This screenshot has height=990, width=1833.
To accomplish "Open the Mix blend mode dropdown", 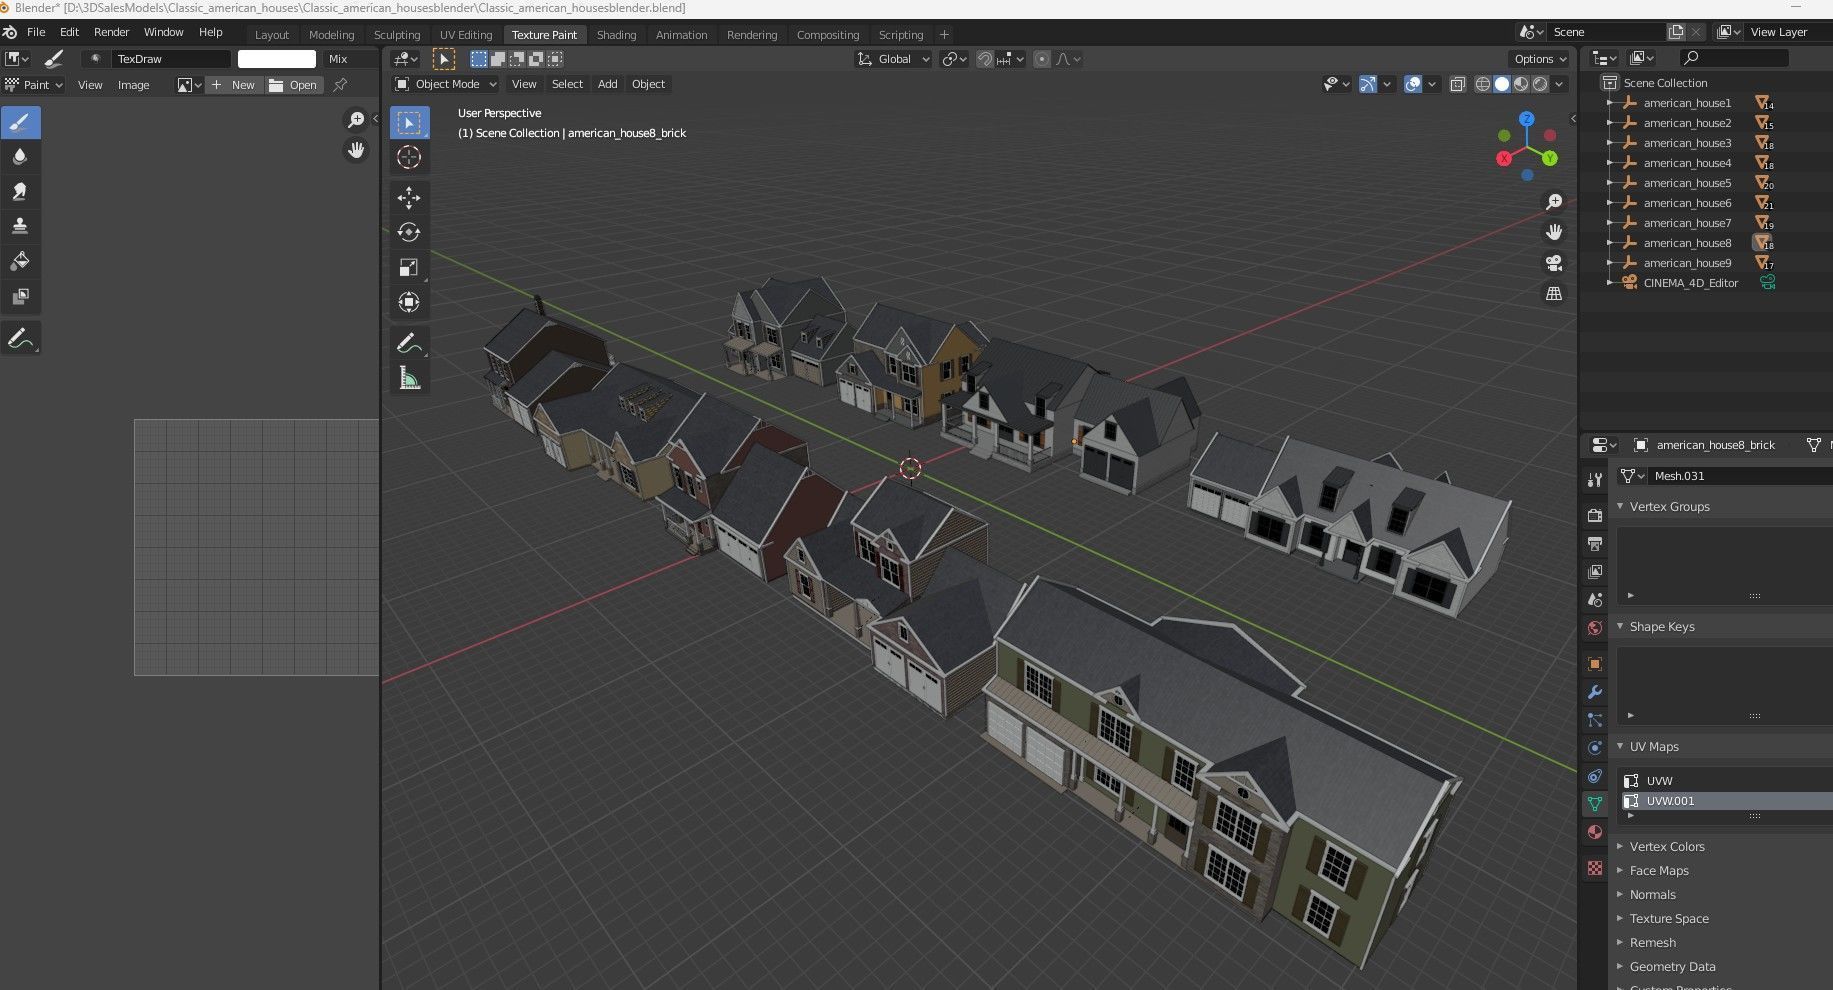I will 350,59.
